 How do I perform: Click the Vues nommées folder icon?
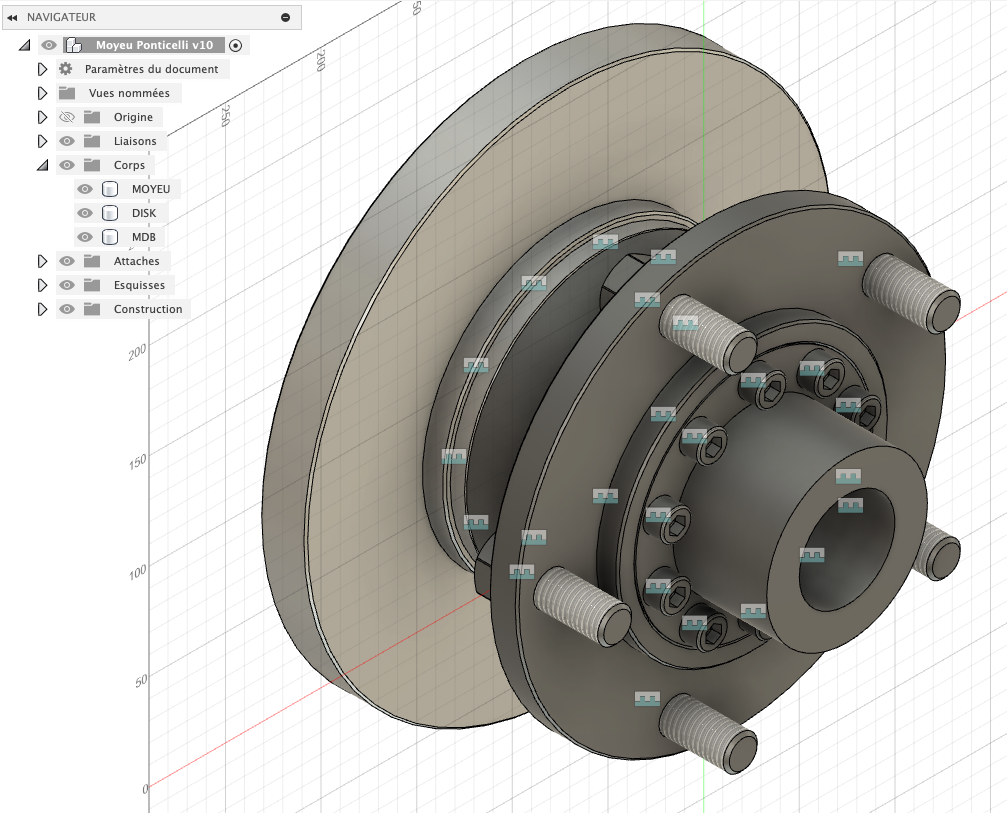click(67, 93)
